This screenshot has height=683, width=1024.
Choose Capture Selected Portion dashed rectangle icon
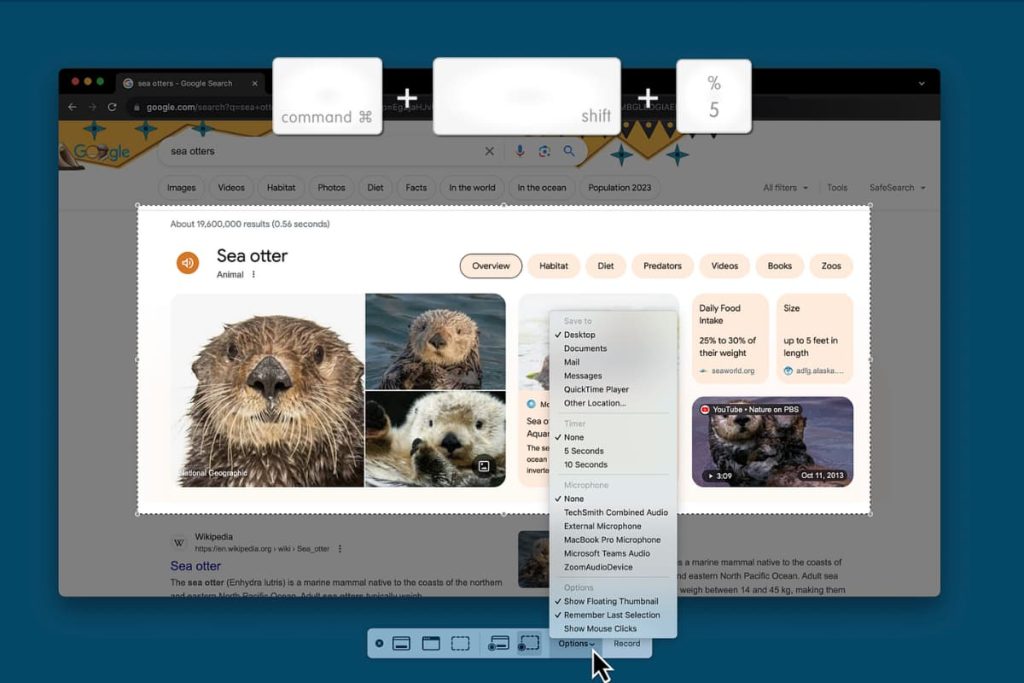[x=460, y=643]
